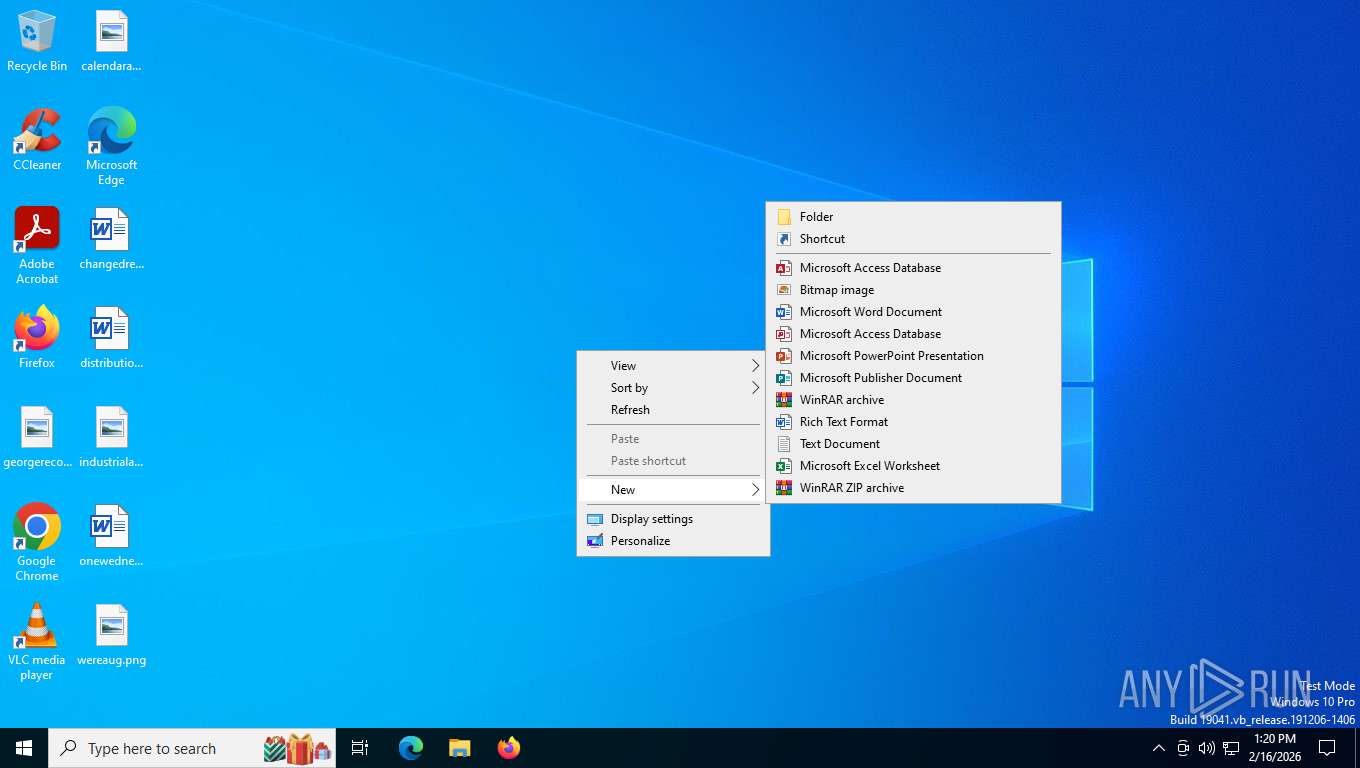Create a new Rich Text Format file

click(913, 422)
